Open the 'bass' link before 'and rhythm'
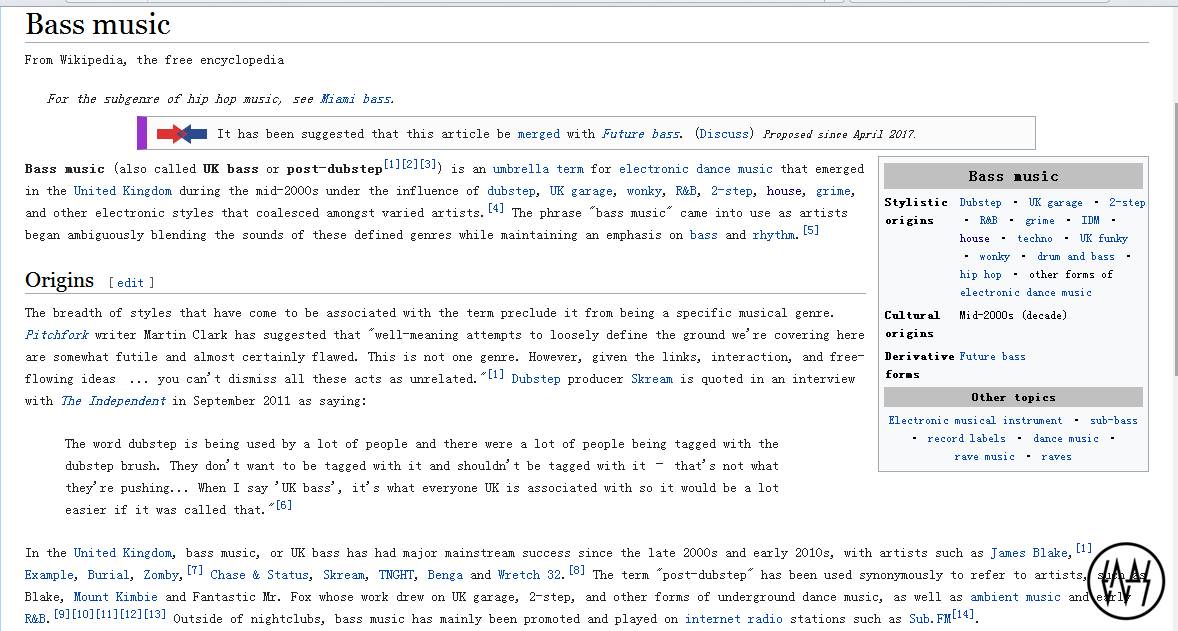Image resolution: width=1178 pixels, height=631 pixels. 703,235
